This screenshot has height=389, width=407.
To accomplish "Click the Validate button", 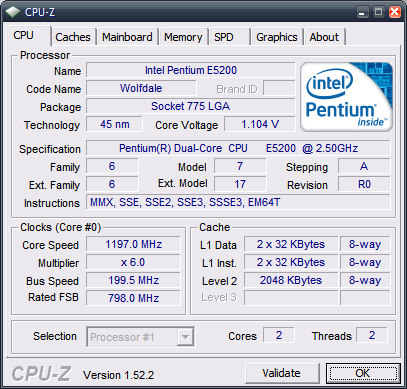I will coord(282,373).
